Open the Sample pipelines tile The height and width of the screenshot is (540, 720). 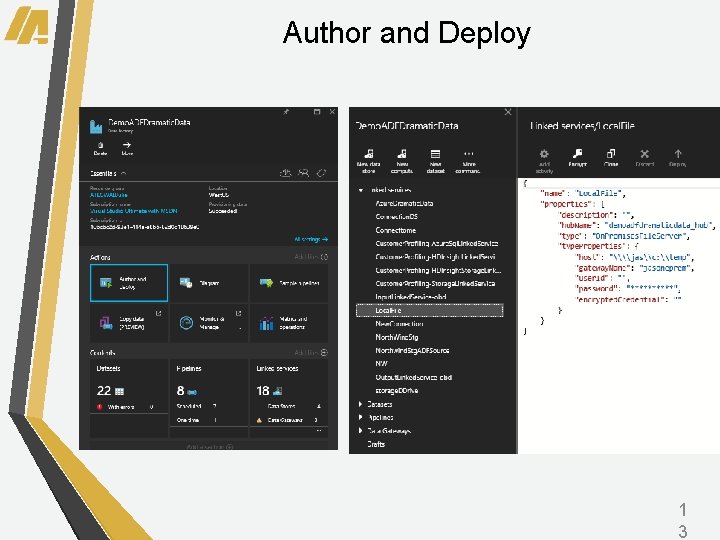(x=289, y=283)
